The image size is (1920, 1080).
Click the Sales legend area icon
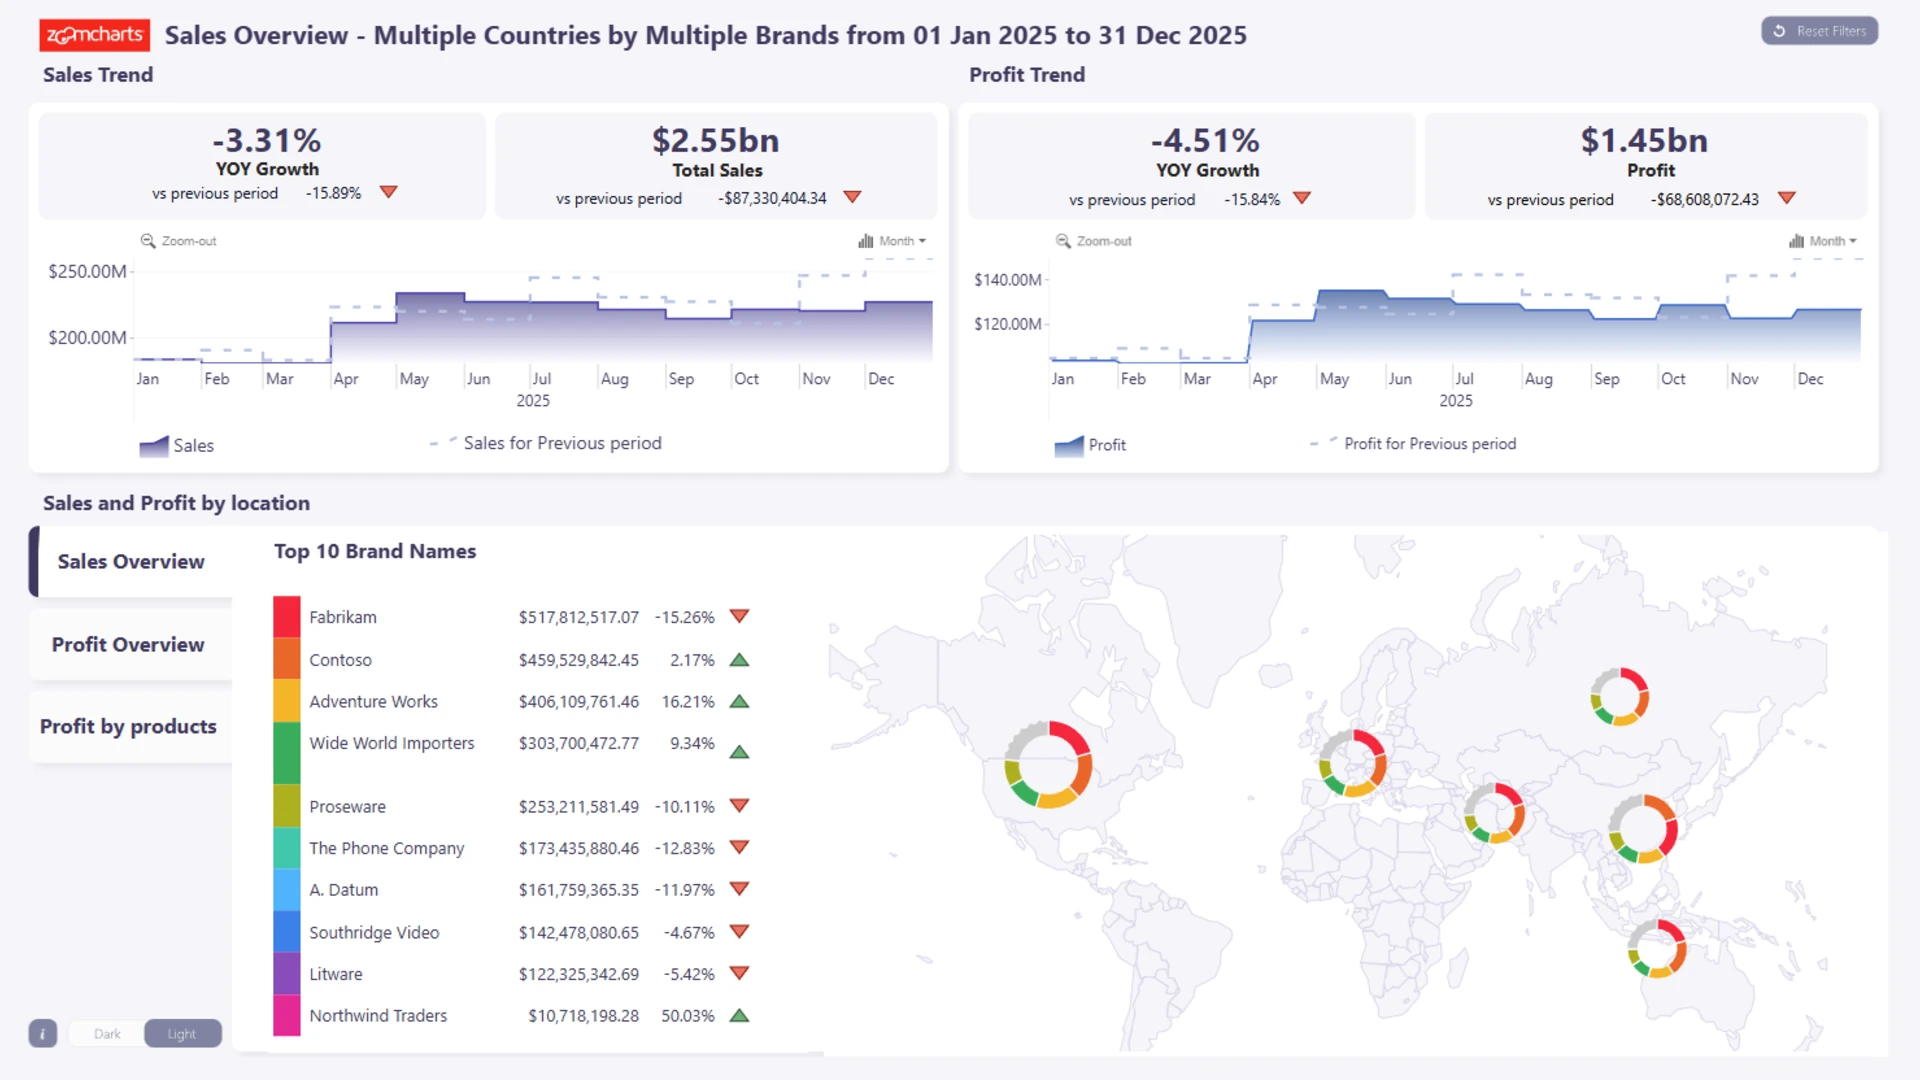154,446
